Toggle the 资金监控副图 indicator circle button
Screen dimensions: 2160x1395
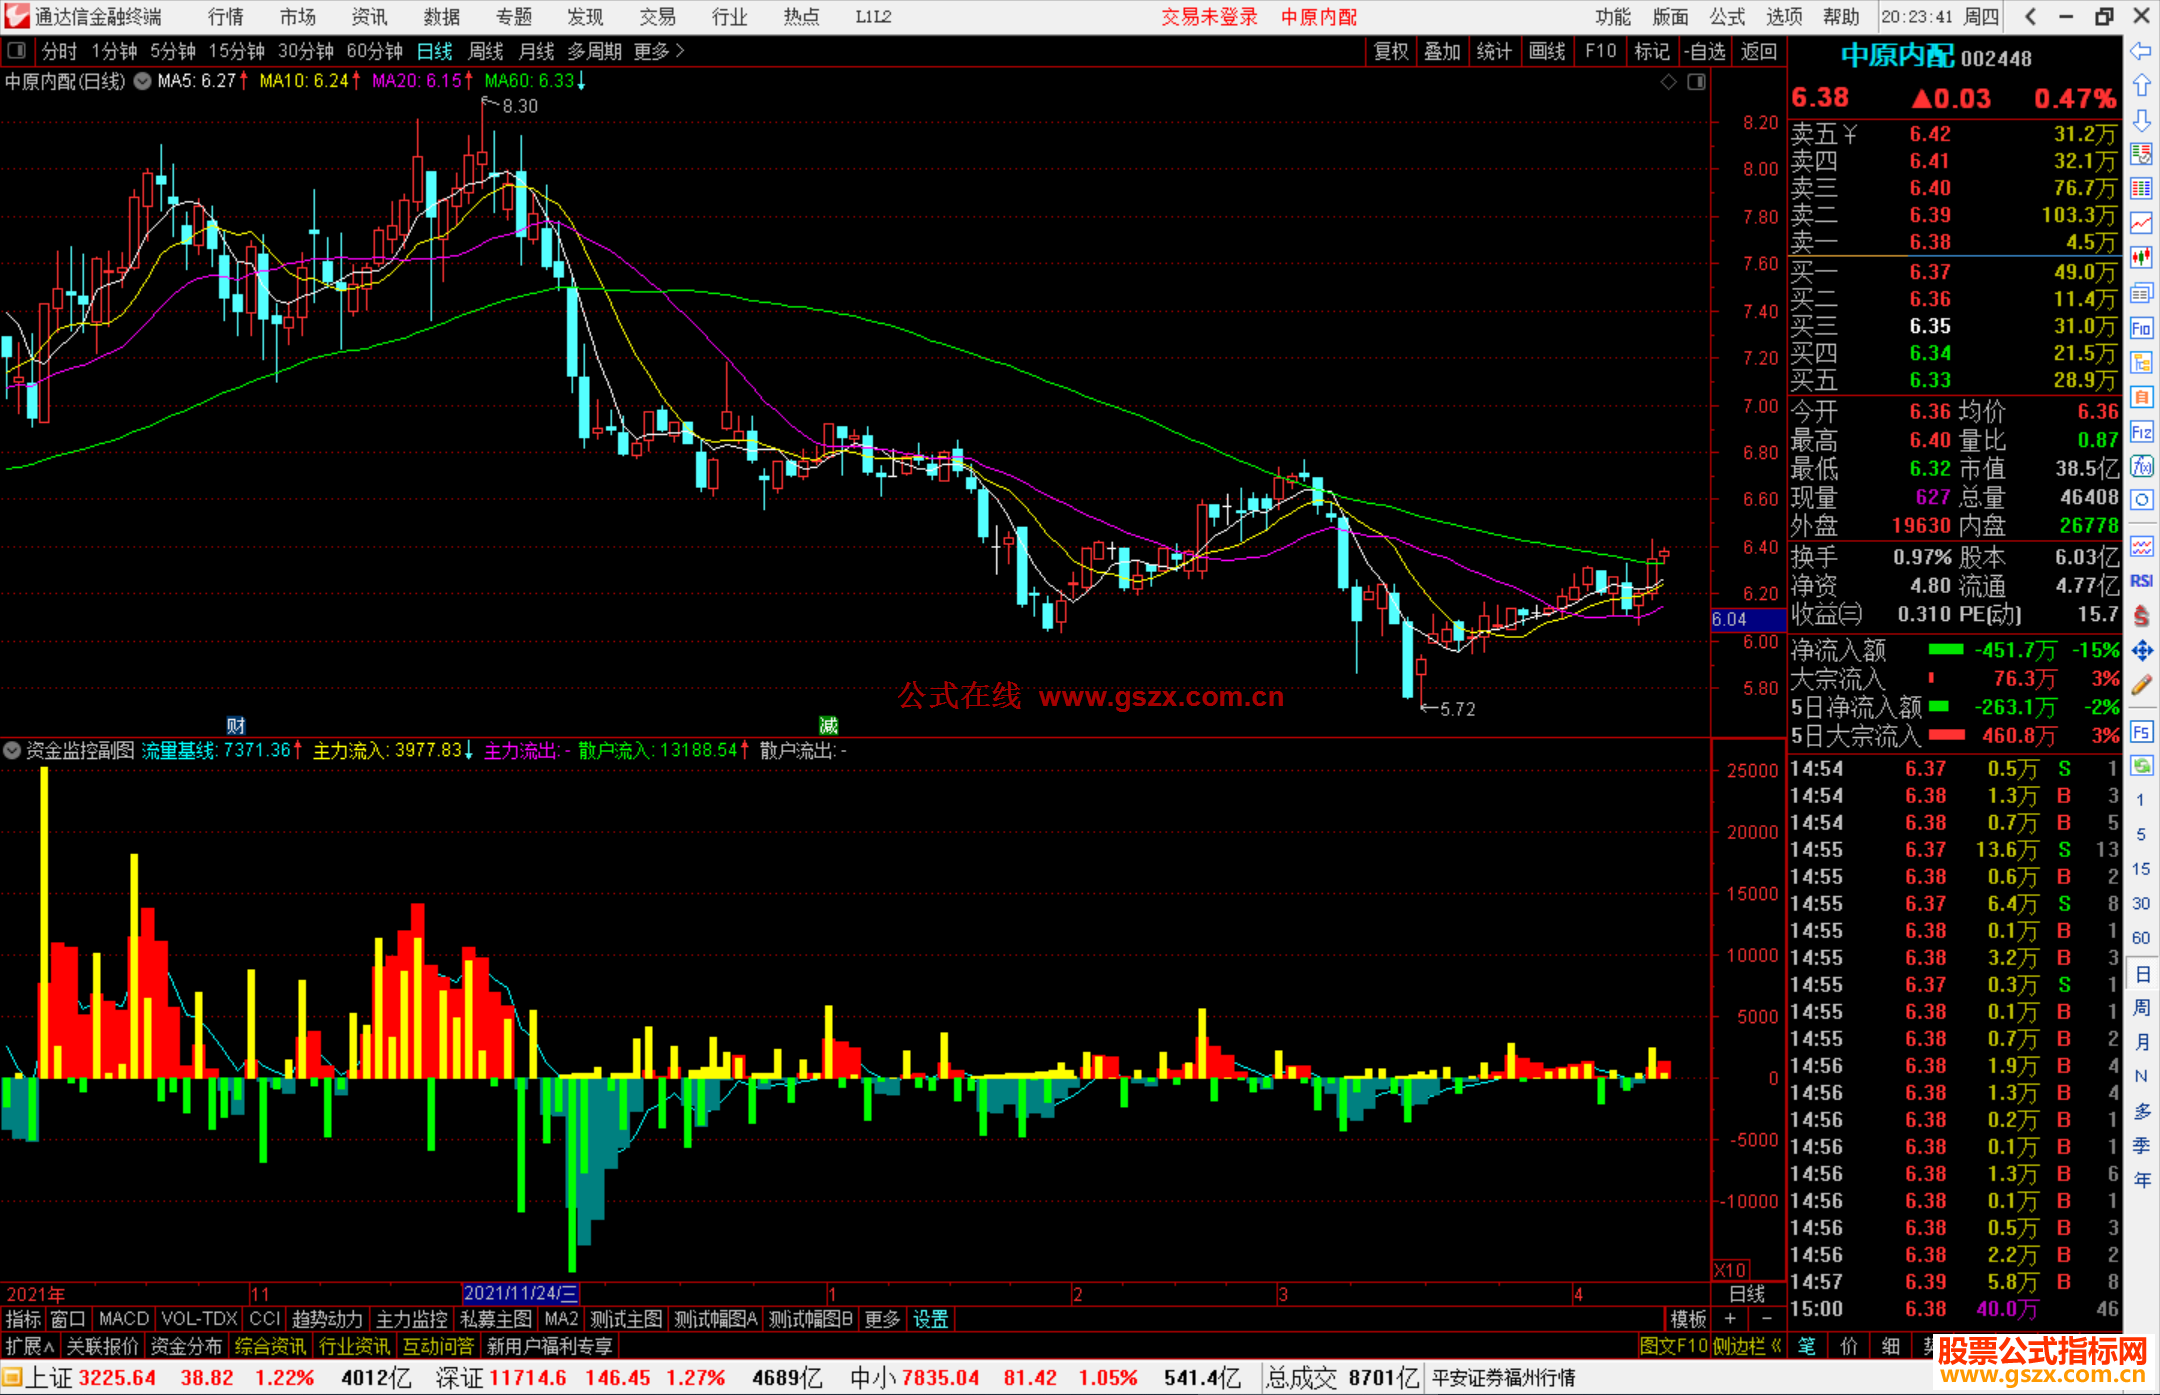(x=12, y=750)
